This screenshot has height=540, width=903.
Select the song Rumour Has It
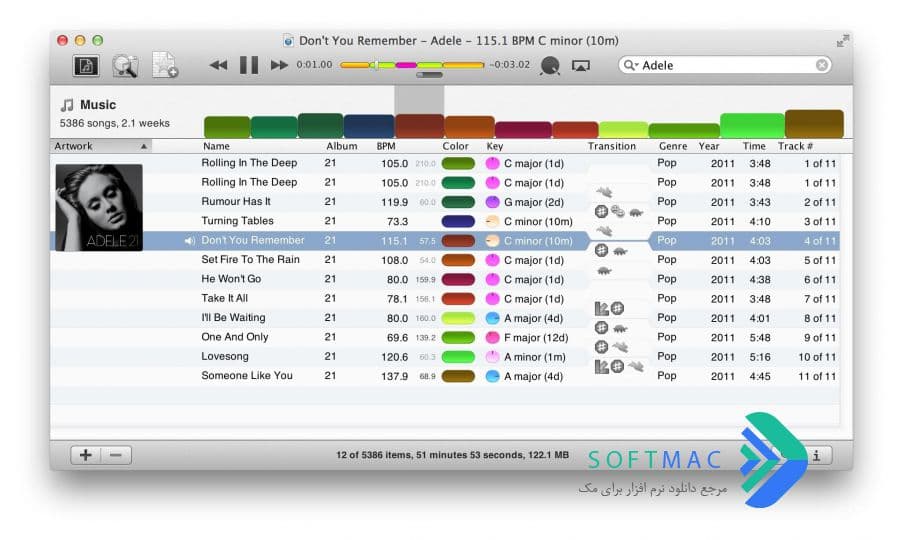point(236,201)
